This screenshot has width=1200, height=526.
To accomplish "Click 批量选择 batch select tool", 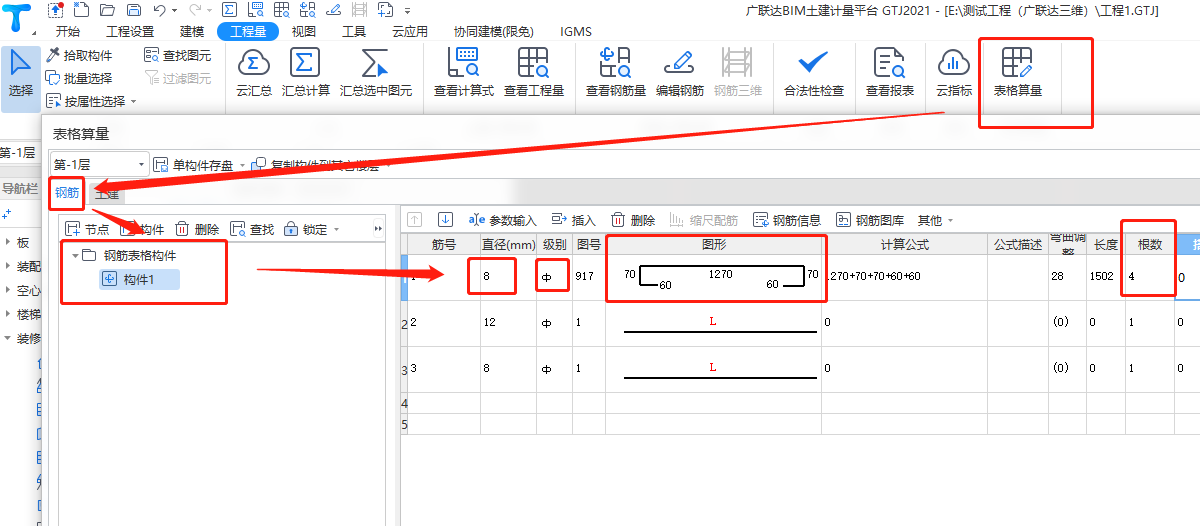I will [79, 78].
